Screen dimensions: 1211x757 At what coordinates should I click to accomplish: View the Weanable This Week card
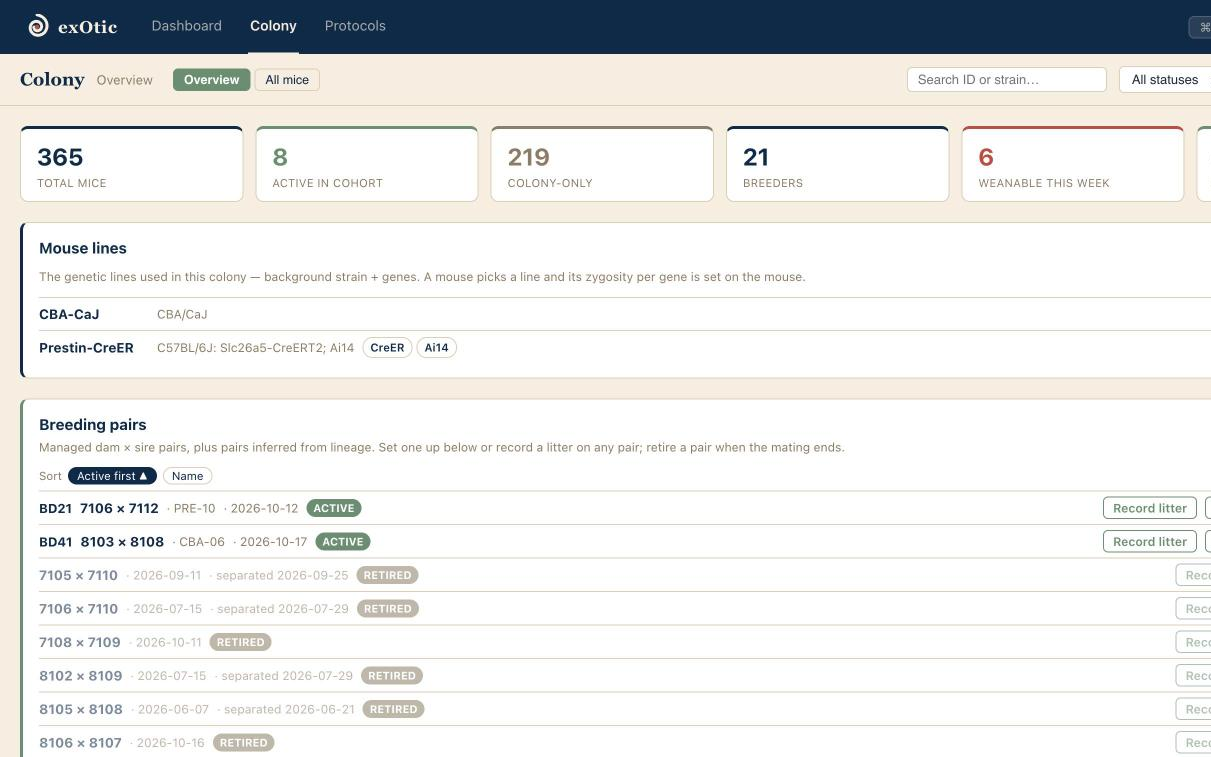pyautogui.click(x=1073, y=164)
